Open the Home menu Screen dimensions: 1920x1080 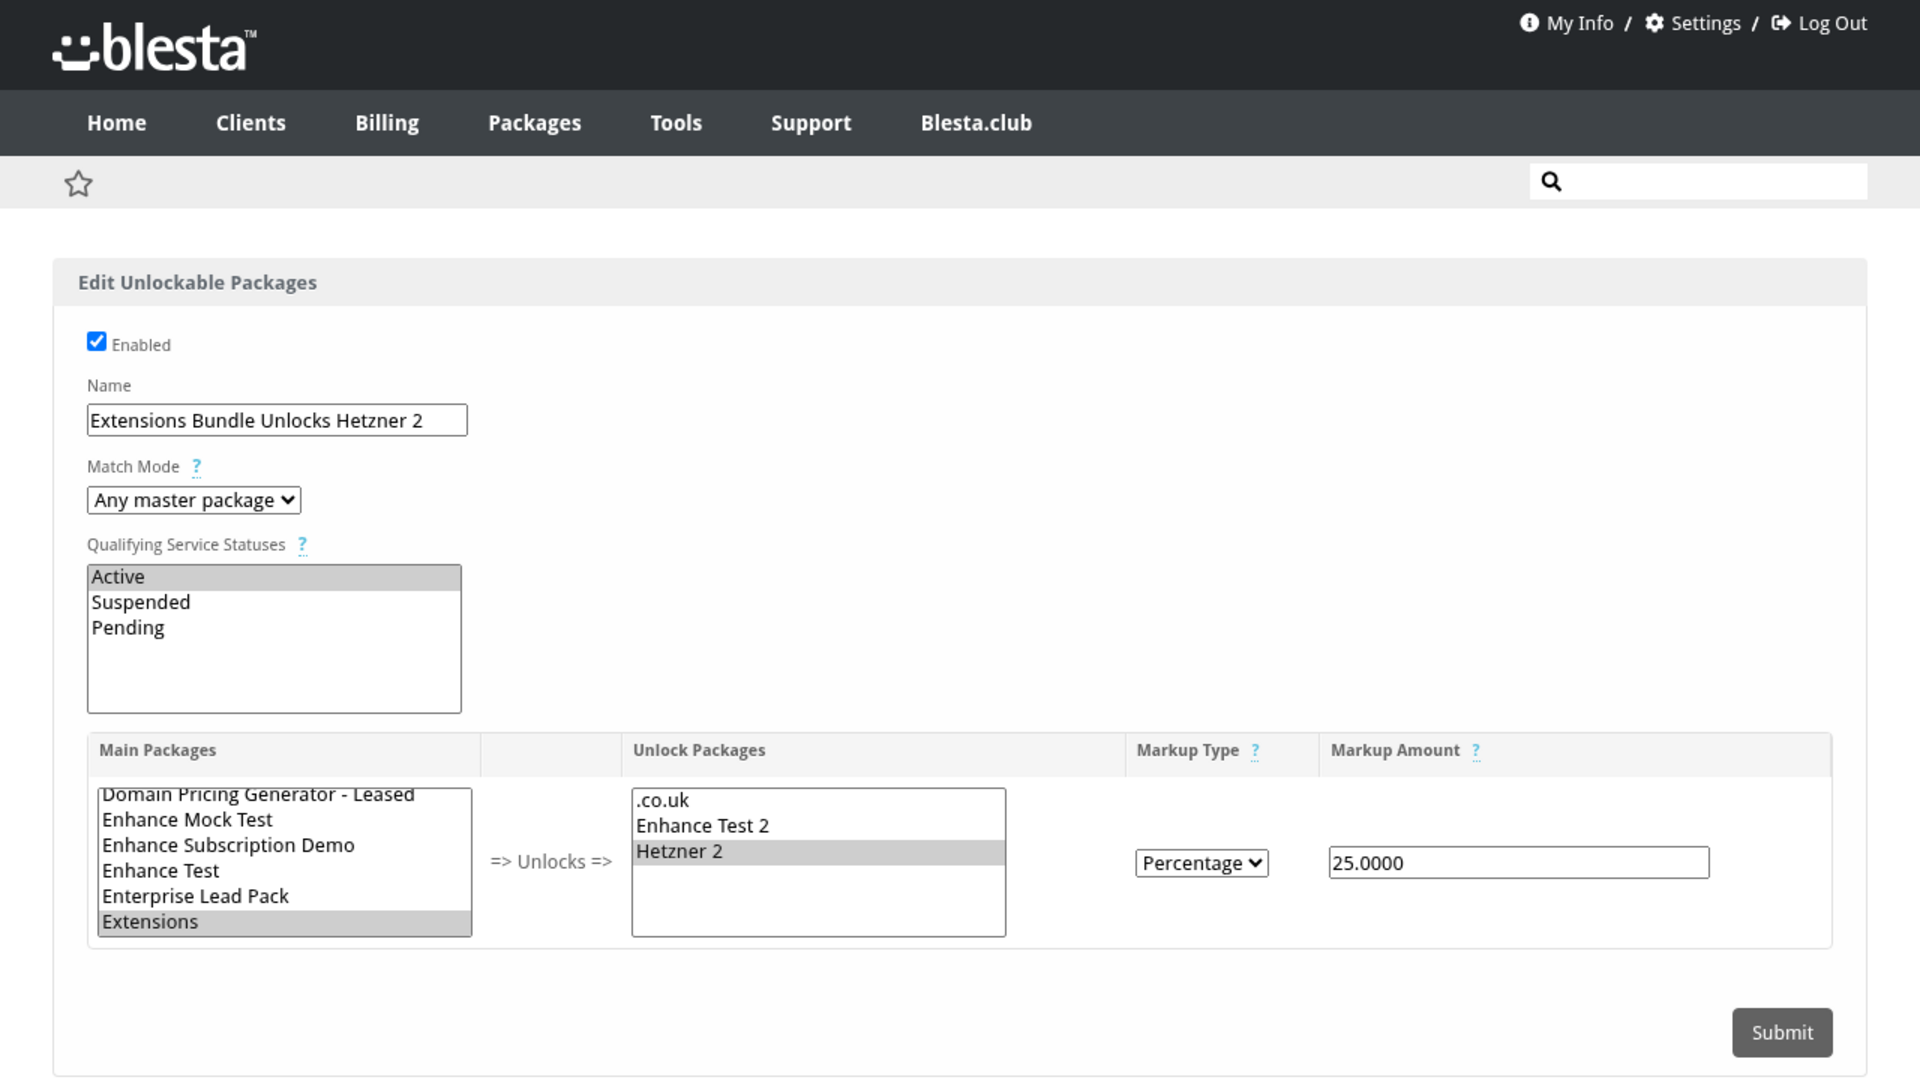pyautogui.click(x=117, y=123)
